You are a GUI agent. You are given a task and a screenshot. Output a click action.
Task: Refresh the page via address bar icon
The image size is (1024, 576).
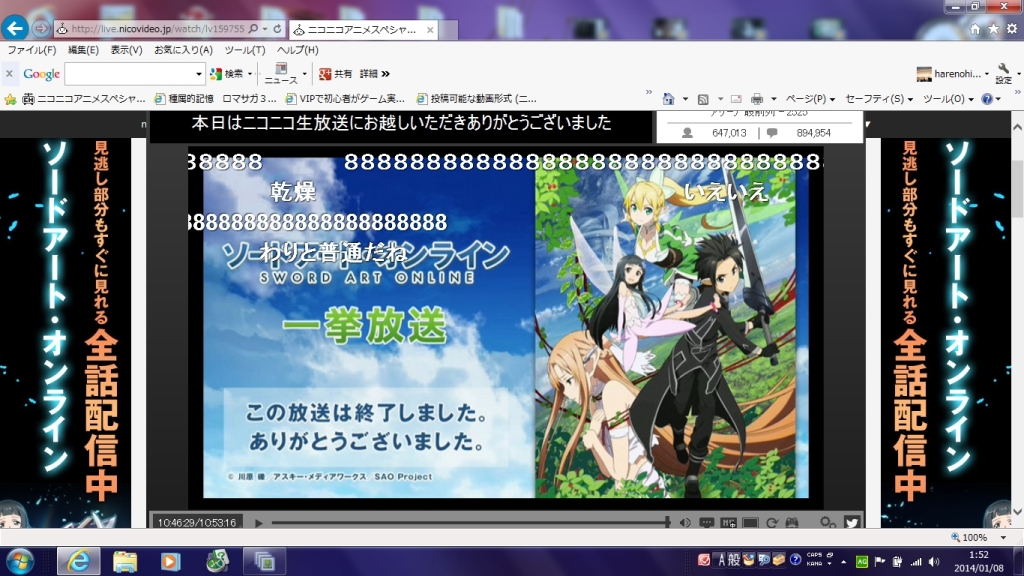(x=278, y=29)
